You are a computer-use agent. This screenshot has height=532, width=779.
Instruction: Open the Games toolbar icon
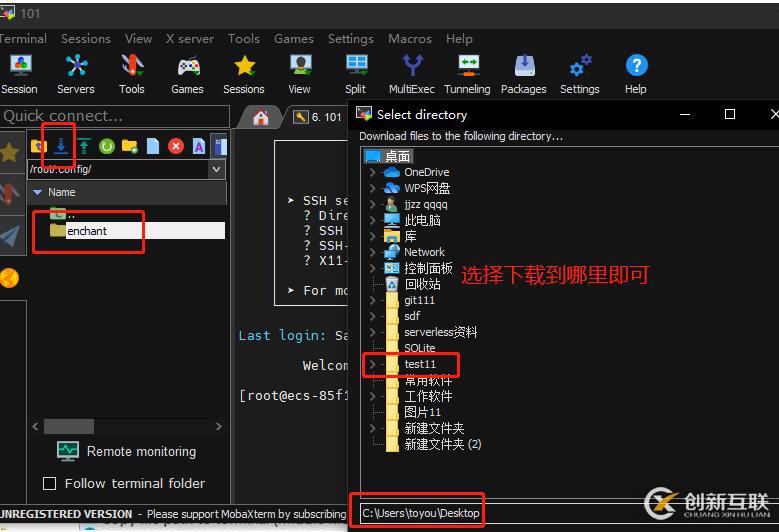click(x=187, y=75)
